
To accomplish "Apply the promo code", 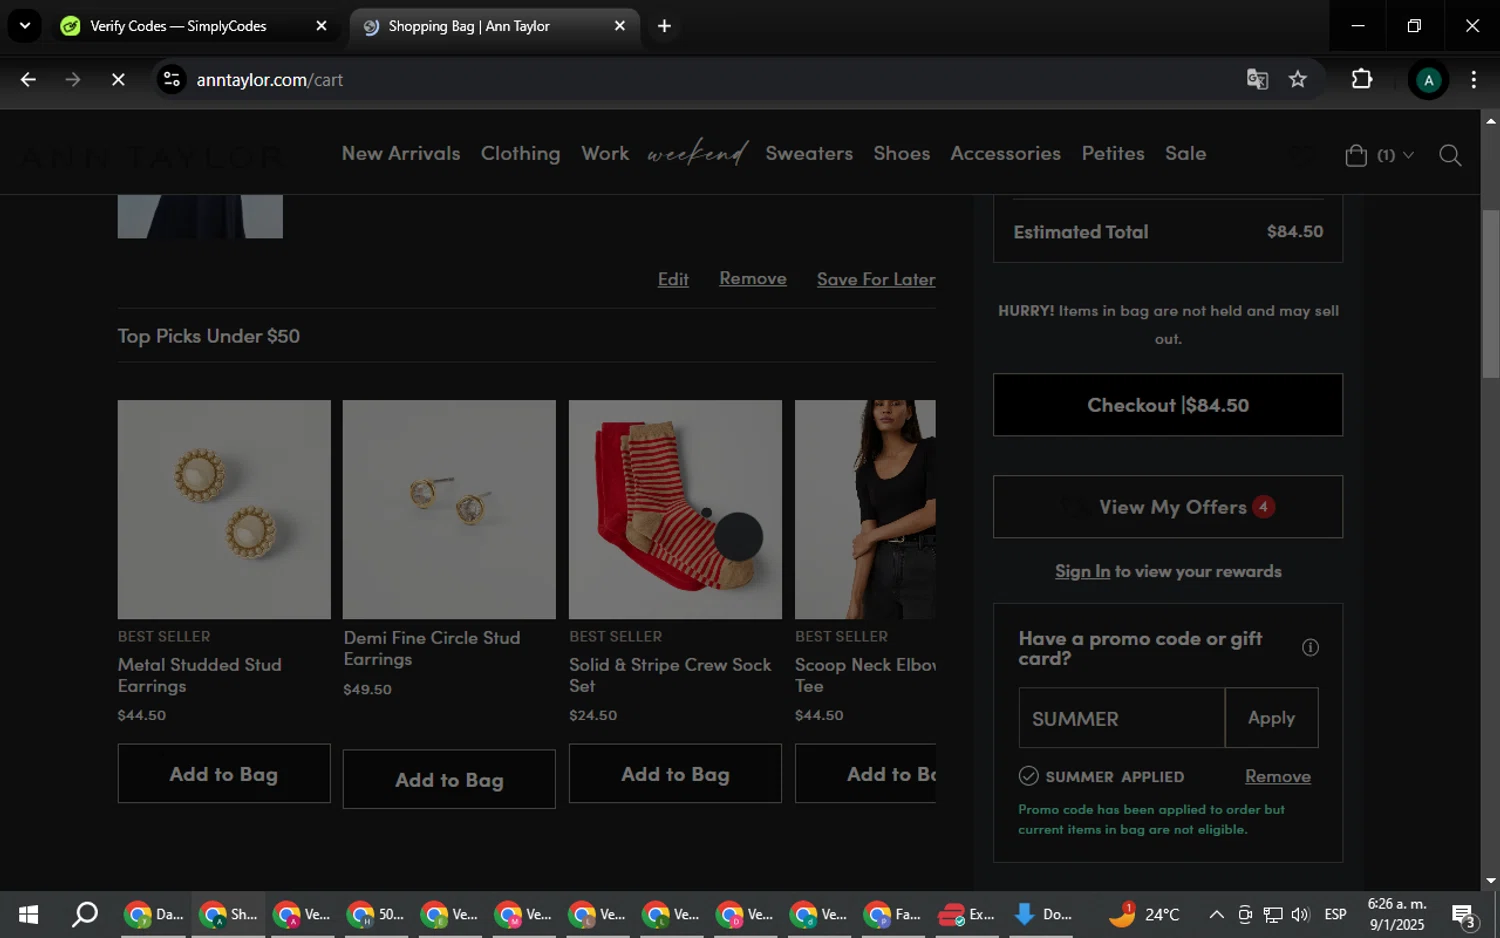I will [1271, 718].
